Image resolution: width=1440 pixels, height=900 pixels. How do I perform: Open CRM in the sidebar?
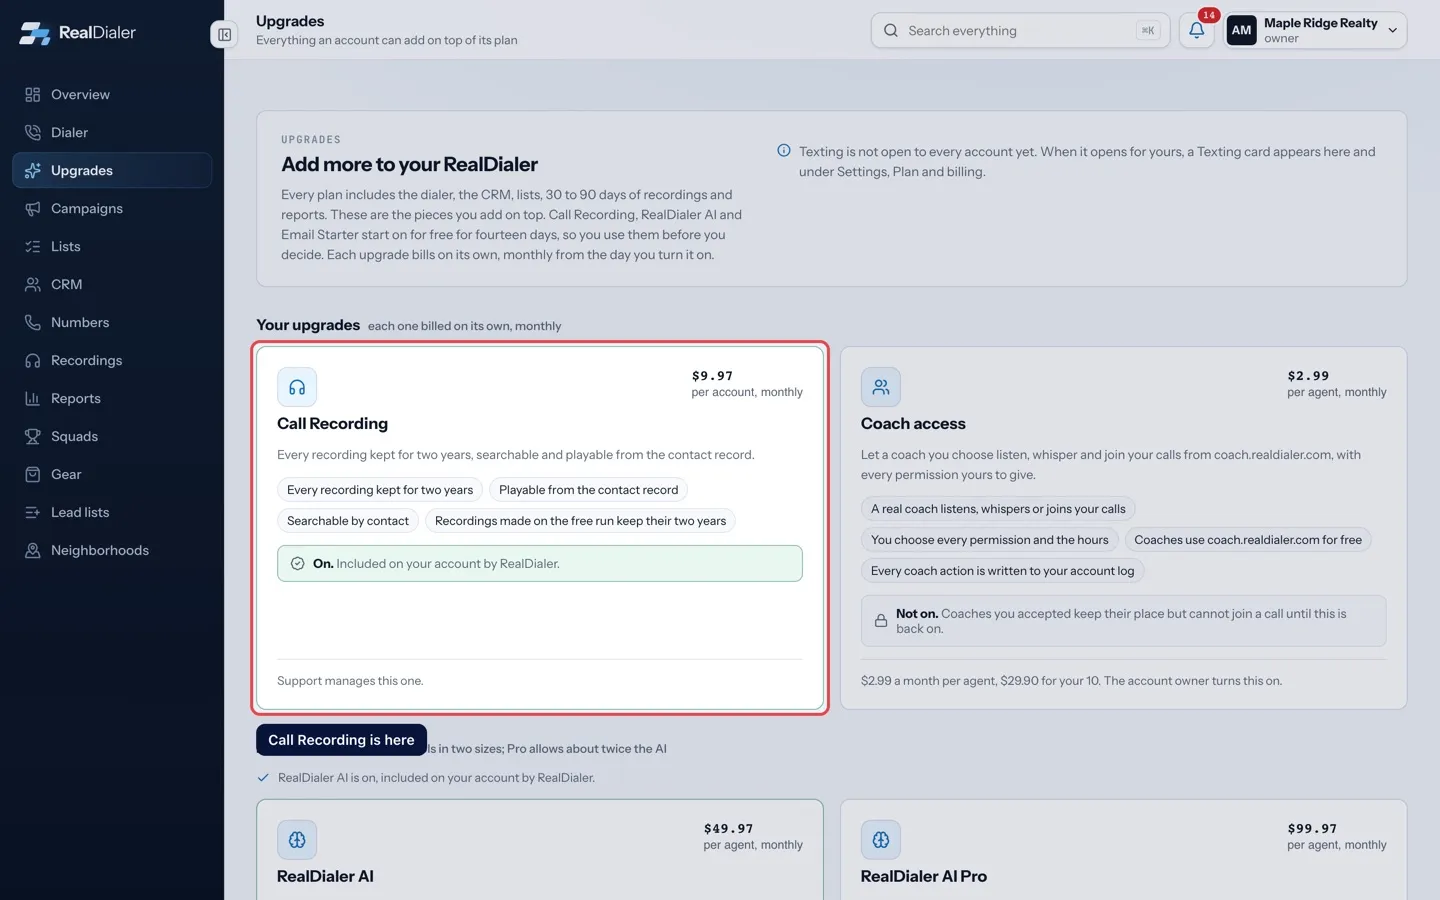pyautogui.click(x=112, y=285)
